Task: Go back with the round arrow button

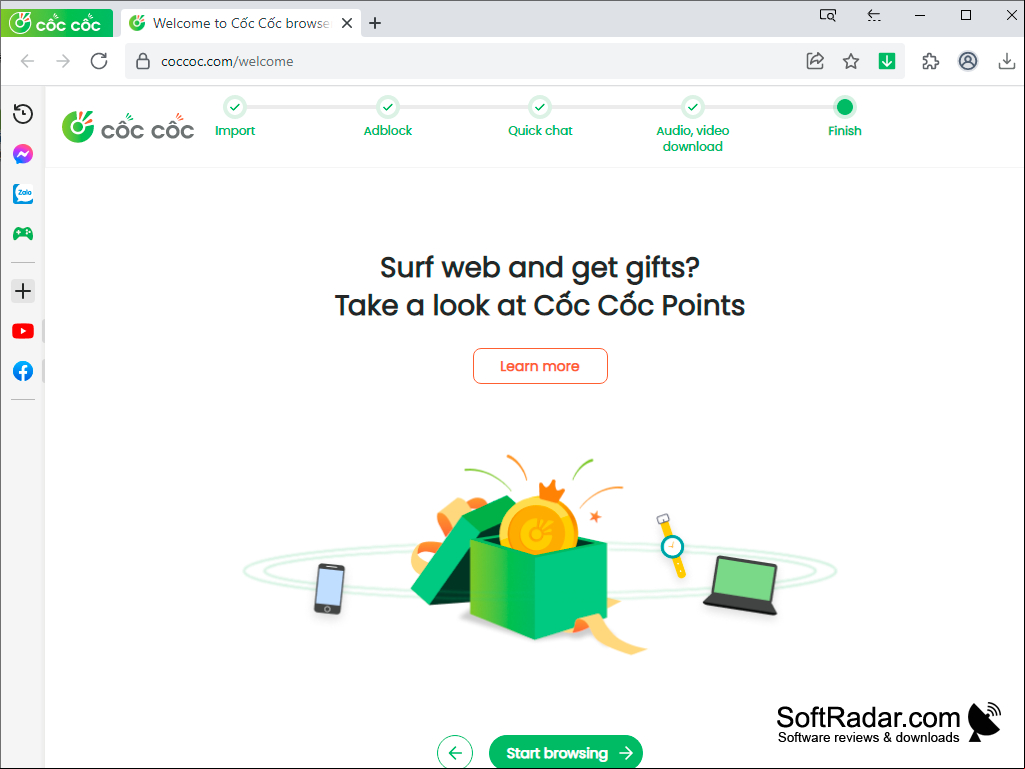Action: (x=455, y=753)
